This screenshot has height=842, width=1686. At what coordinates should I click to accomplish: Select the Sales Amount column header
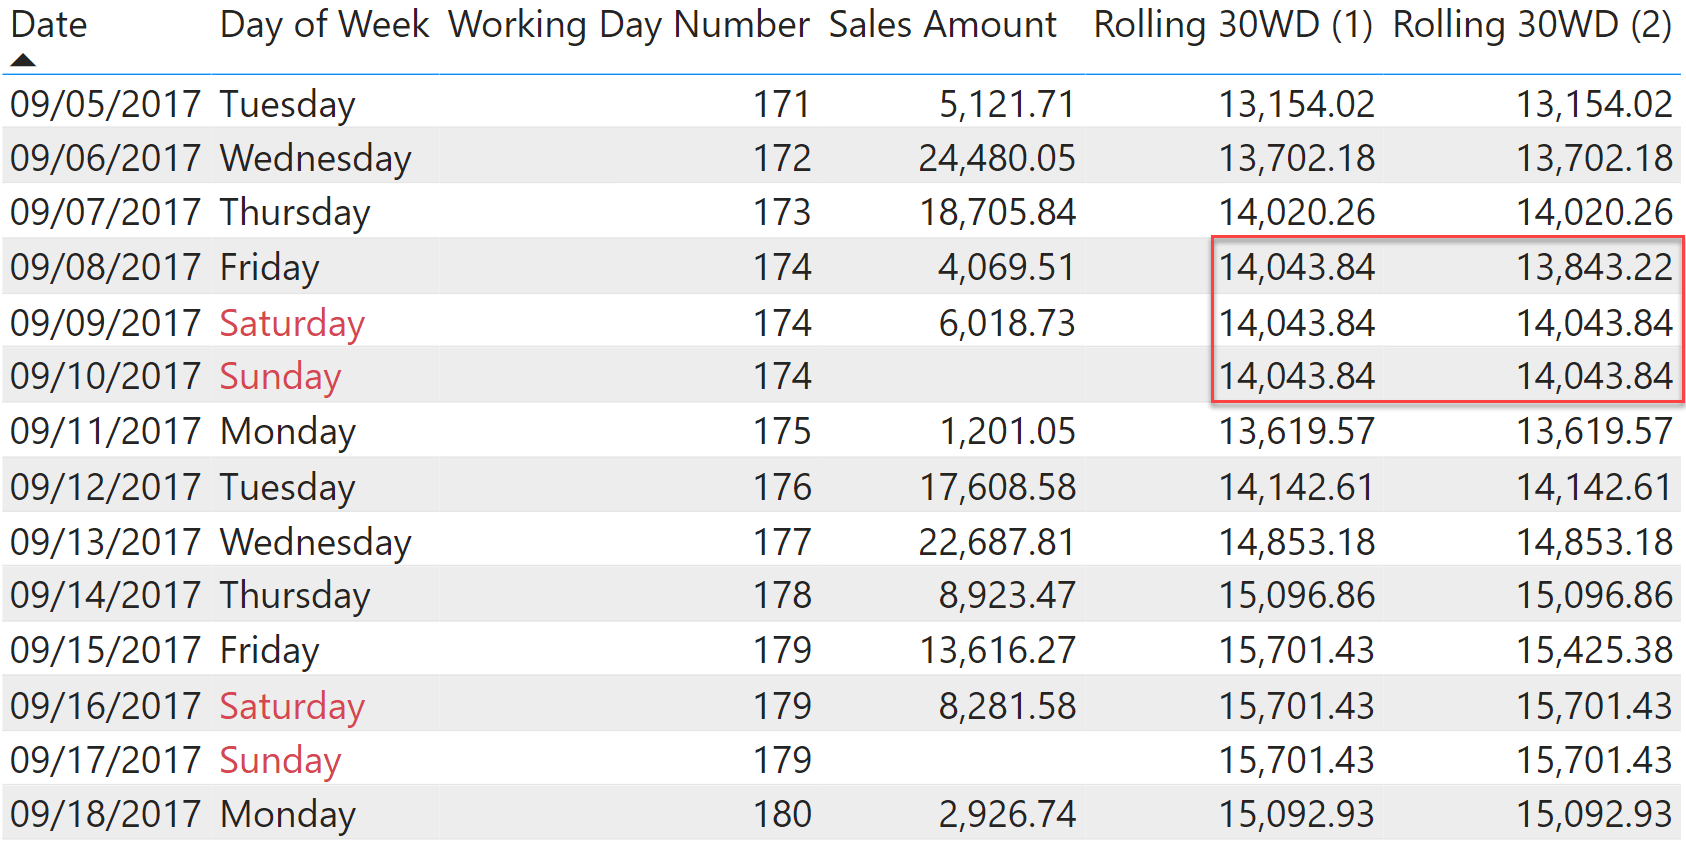click(x=942, y=24)
